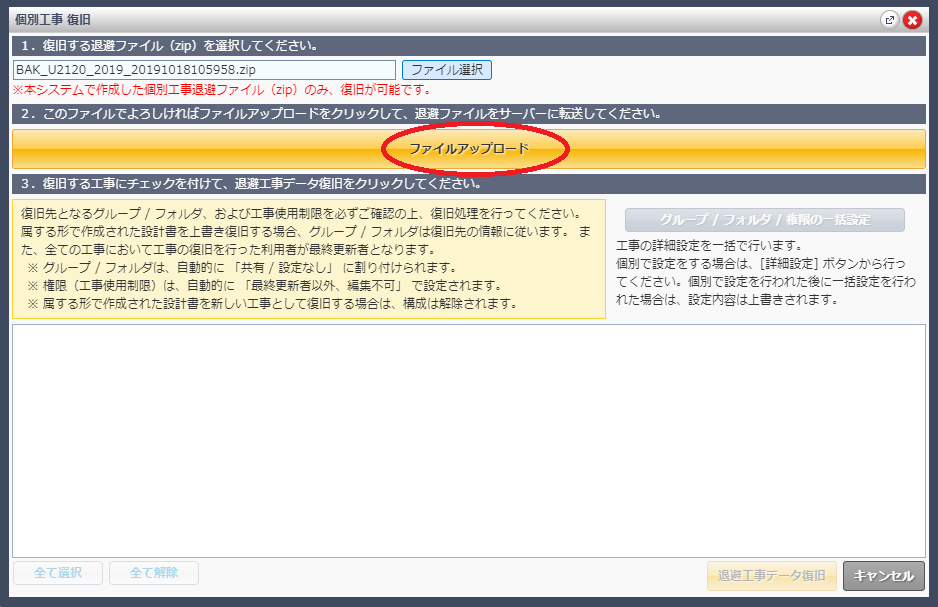Click the 個別工事 復旧 title text

53,20
